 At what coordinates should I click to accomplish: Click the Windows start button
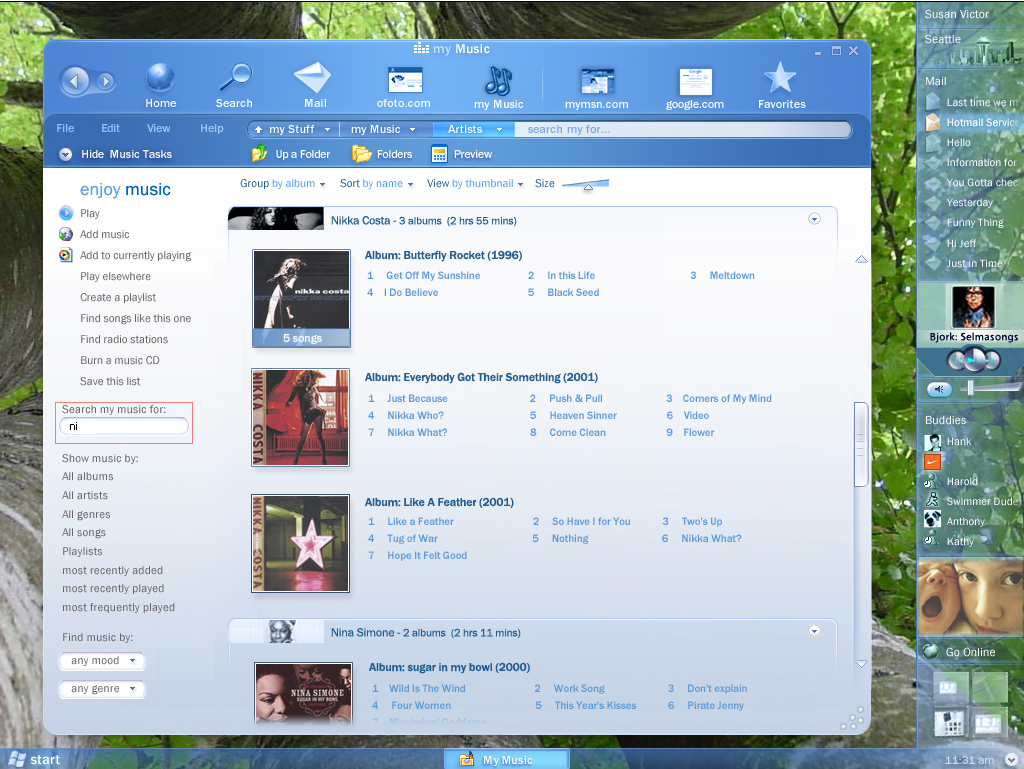tap(35, 759)
